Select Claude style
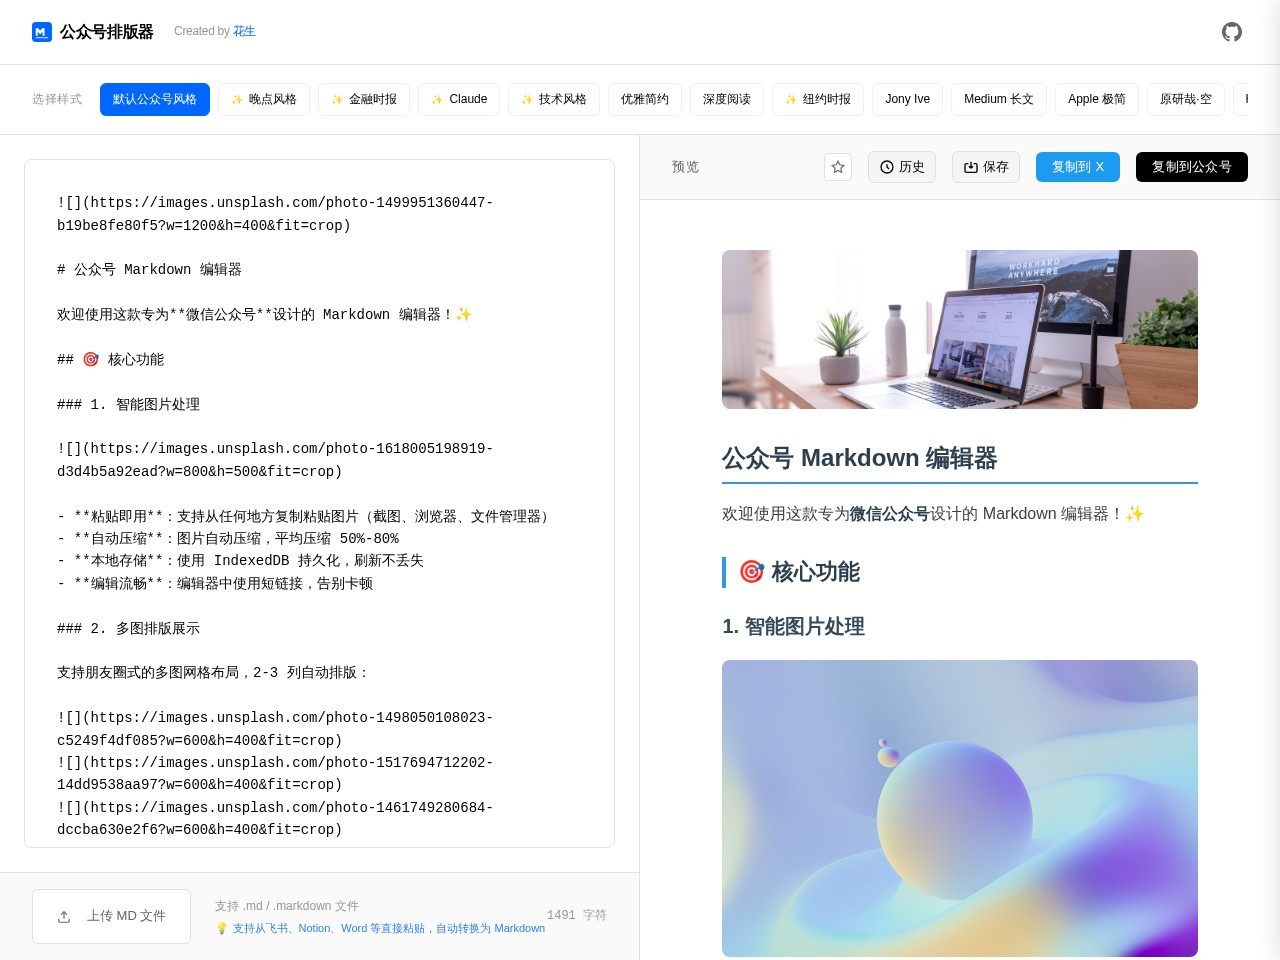1280x960 pixels. click(459, 99)
